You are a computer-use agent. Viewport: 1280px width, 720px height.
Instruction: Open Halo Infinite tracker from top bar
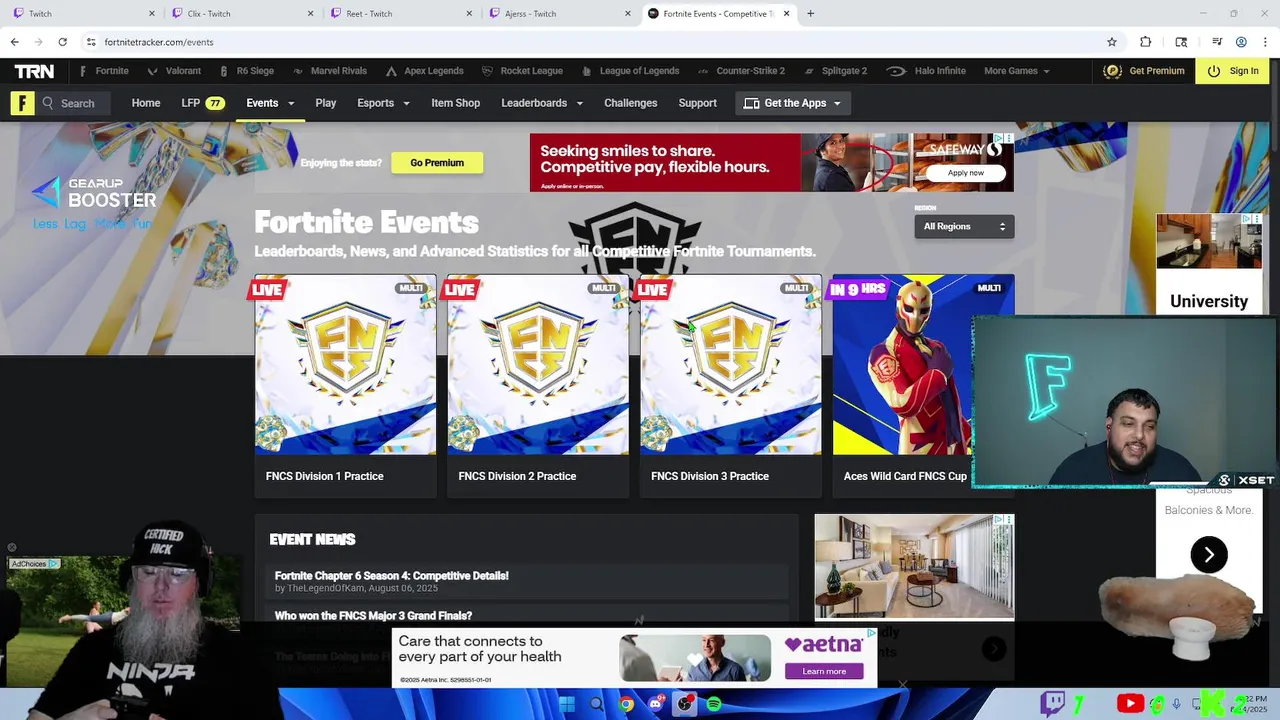point(926,71)
